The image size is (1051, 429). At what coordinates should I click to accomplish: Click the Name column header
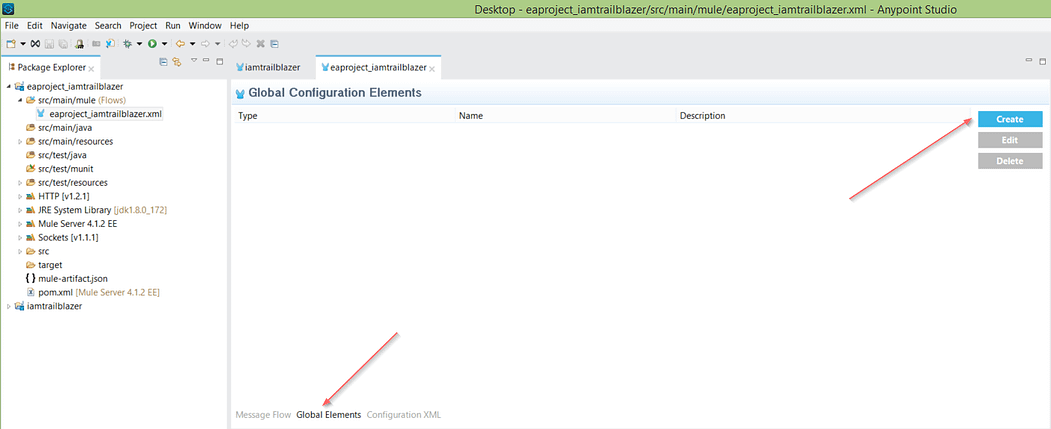(566, 115)
